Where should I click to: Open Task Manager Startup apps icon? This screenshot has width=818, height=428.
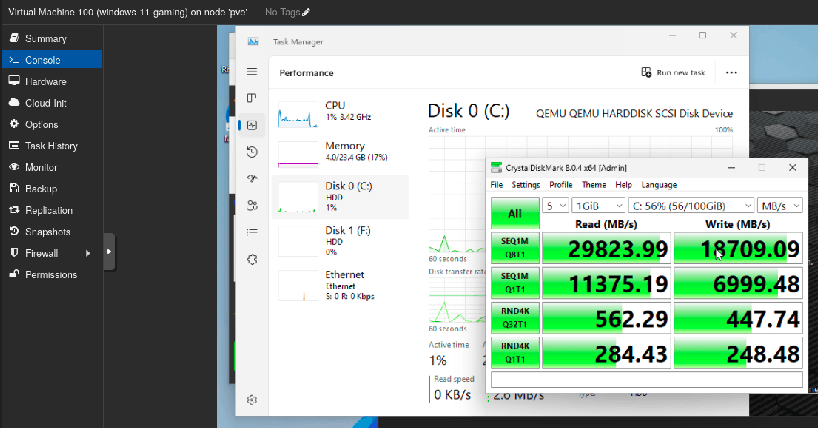252,179
